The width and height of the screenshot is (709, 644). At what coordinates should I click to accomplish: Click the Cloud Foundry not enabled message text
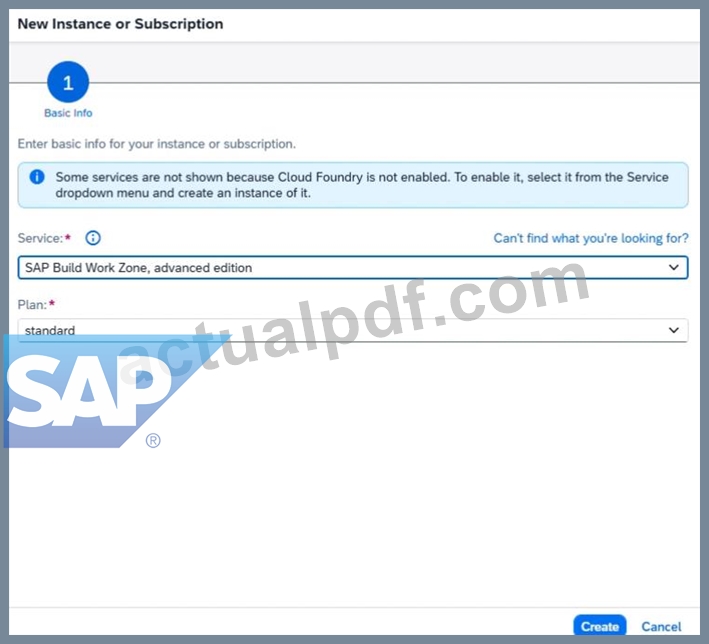tap(362, 185)
